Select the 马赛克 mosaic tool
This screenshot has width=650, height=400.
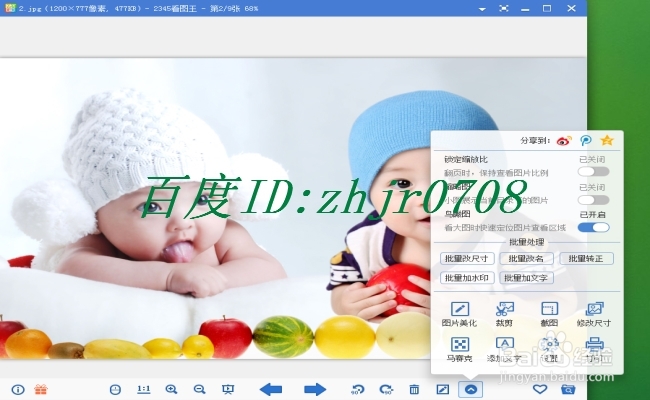tap(459, 350)
